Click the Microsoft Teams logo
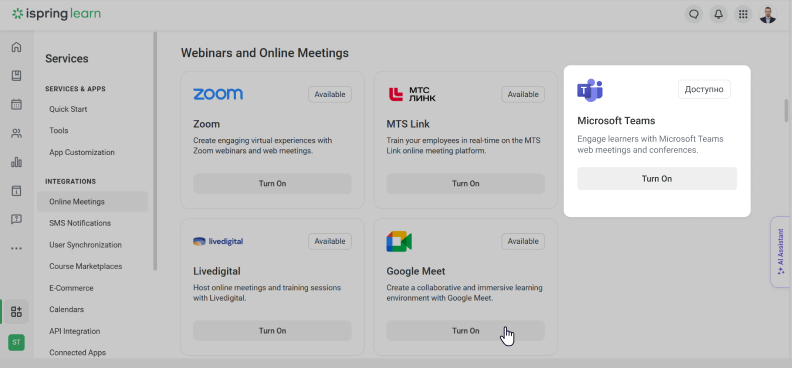Viewport: 792px width, 368px height. click(x=590, y=90)
